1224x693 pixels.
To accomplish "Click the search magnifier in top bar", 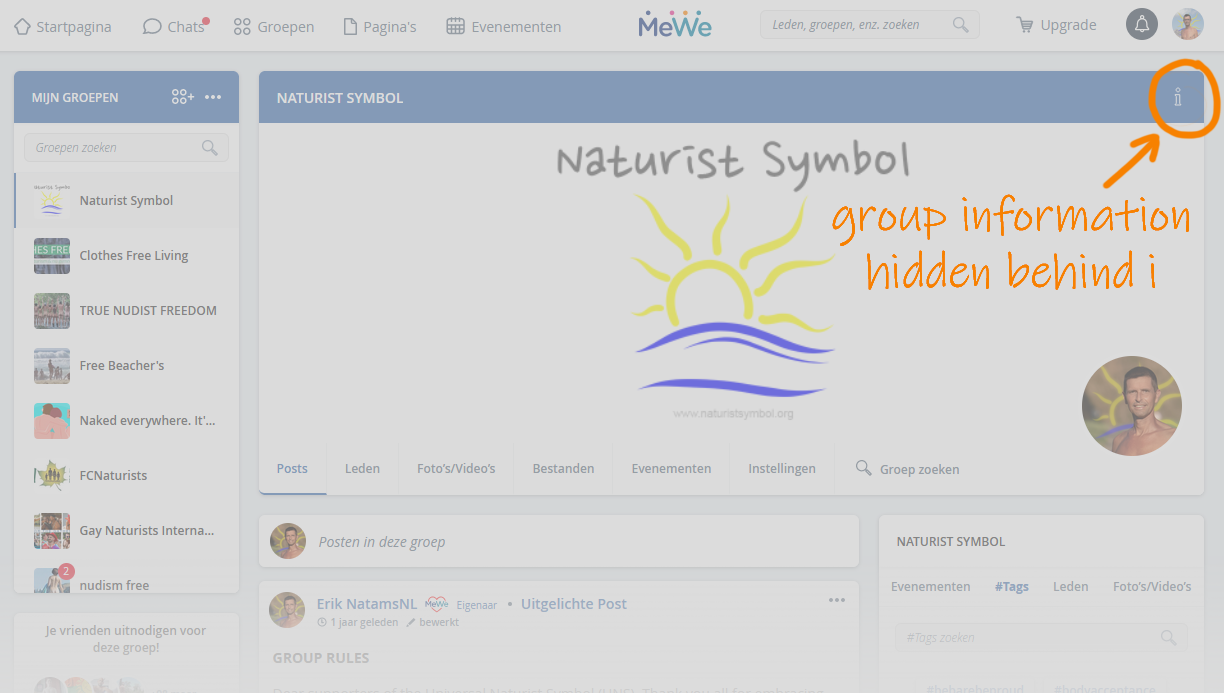I will (961, 25).
